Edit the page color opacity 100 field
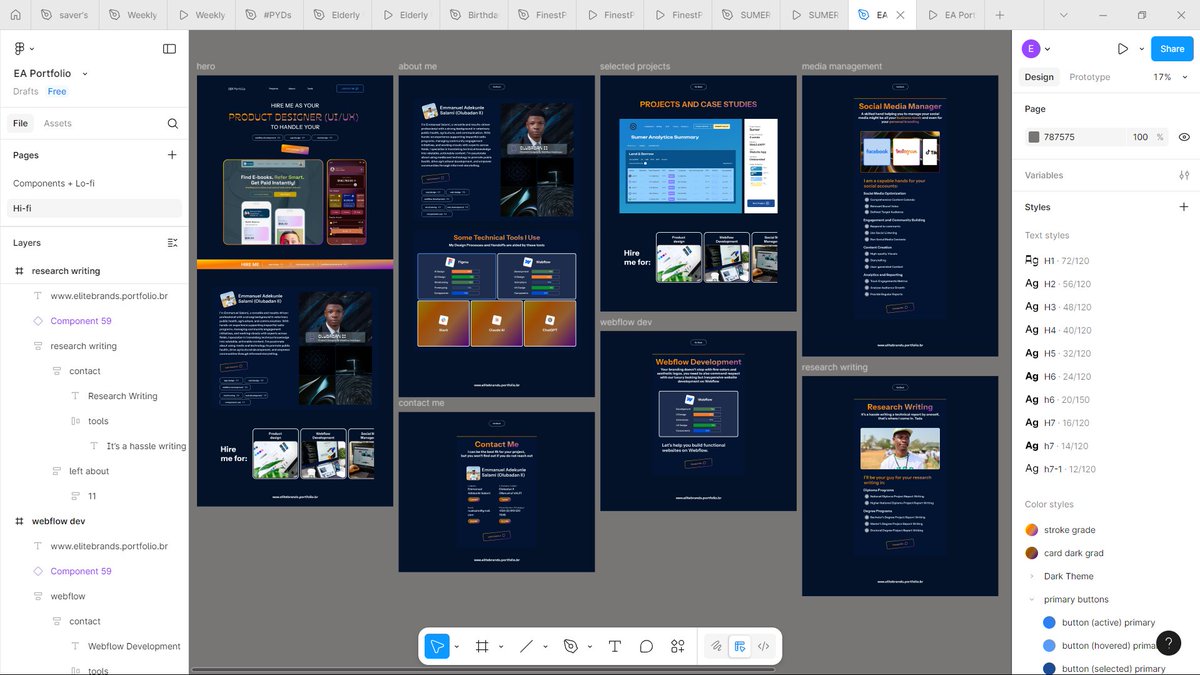Image resolution: width=1200 pixels, height=675 pixels. 1140,137
